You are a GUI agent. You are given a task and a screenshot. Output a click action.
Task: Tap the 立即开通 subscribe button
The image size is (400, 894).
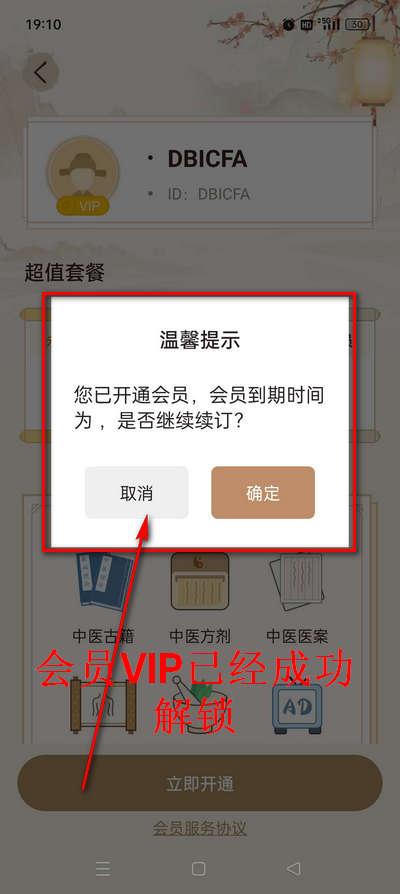tap(200, 783)
